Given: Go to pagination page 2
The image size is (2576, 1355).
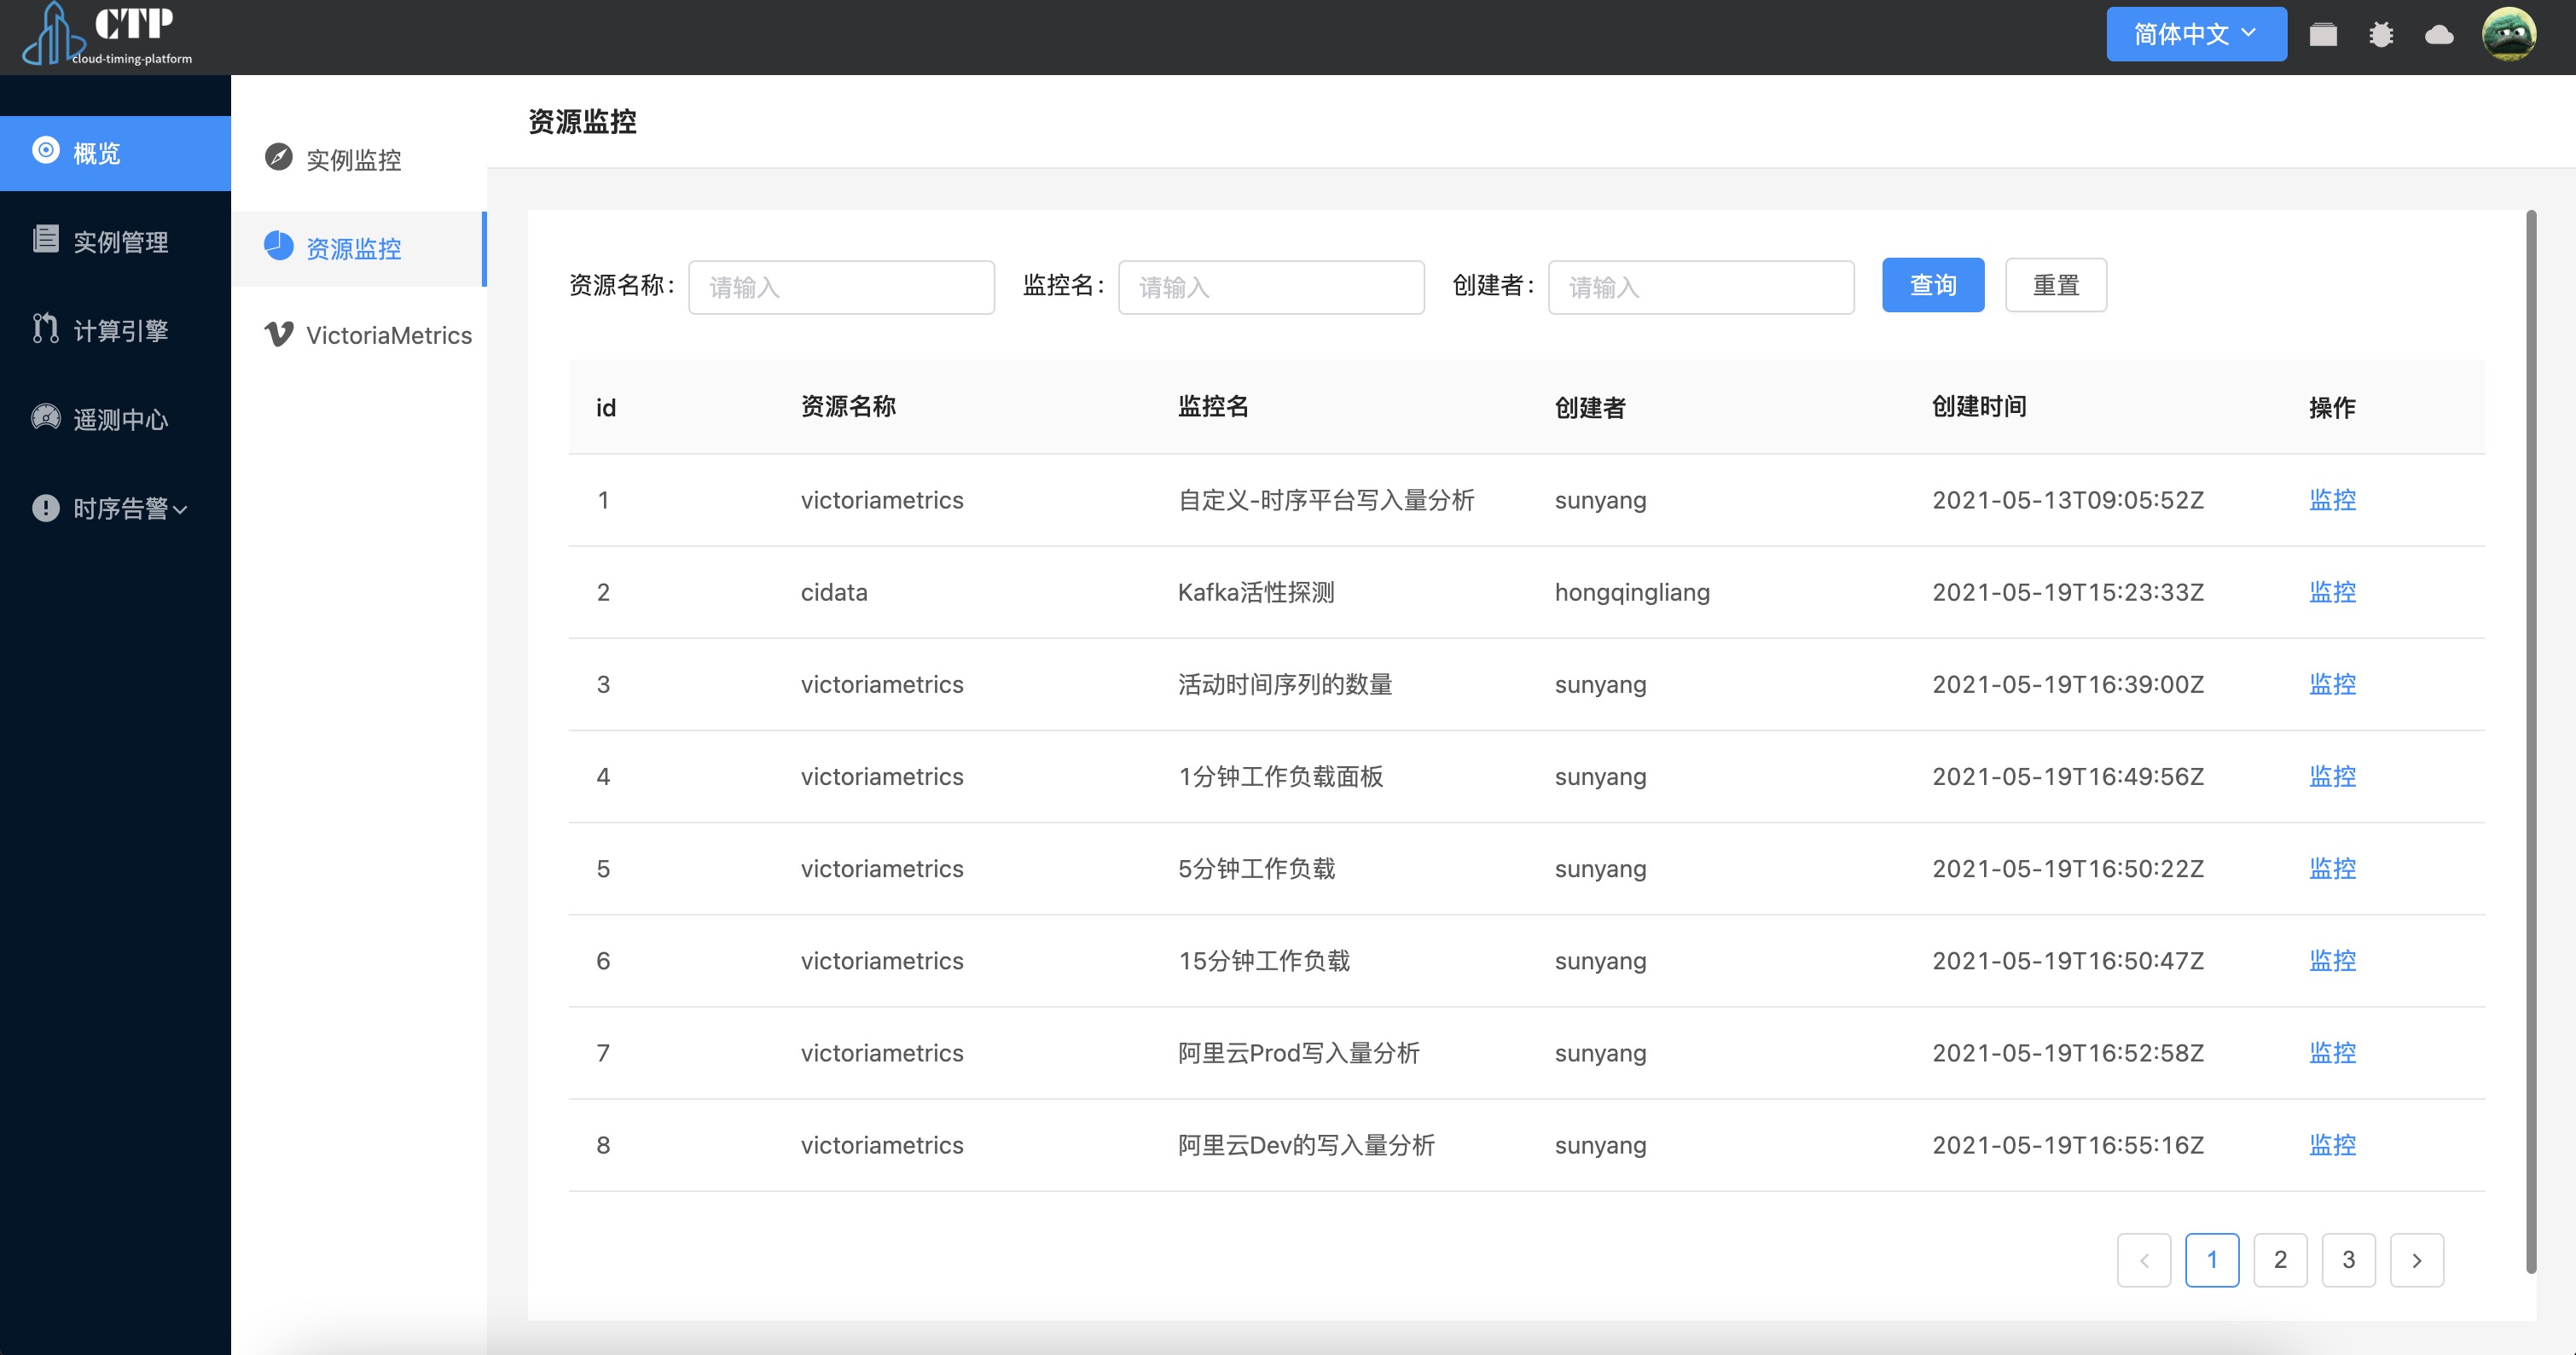Looking at the screenshot, I should point(2280,1260).
